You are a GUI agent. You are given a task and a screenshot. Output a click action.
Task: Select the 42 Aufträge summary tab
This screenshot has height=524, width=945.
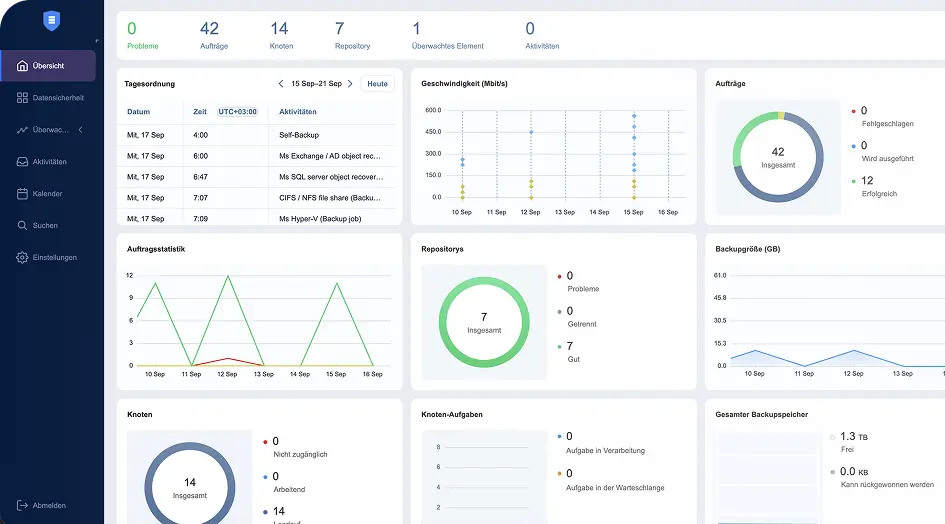click(213, 35)
